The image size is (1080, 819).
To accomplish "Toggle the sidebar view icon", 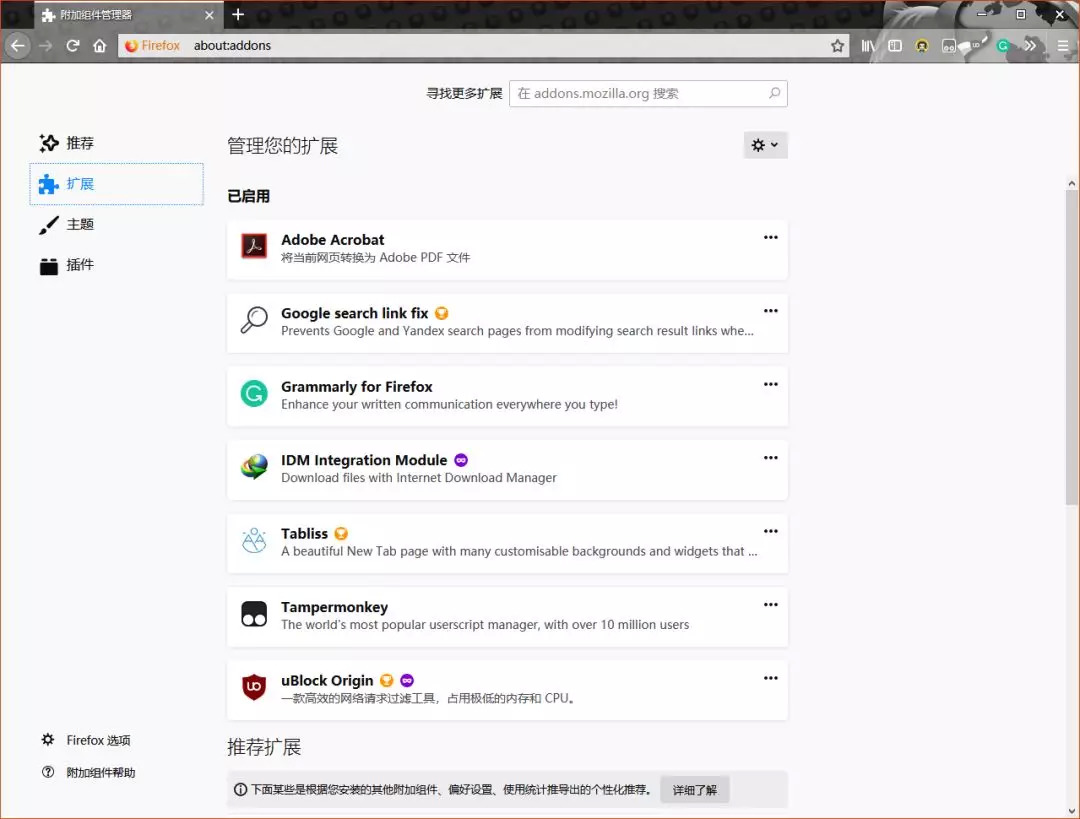I will click(x=895, y=46).
